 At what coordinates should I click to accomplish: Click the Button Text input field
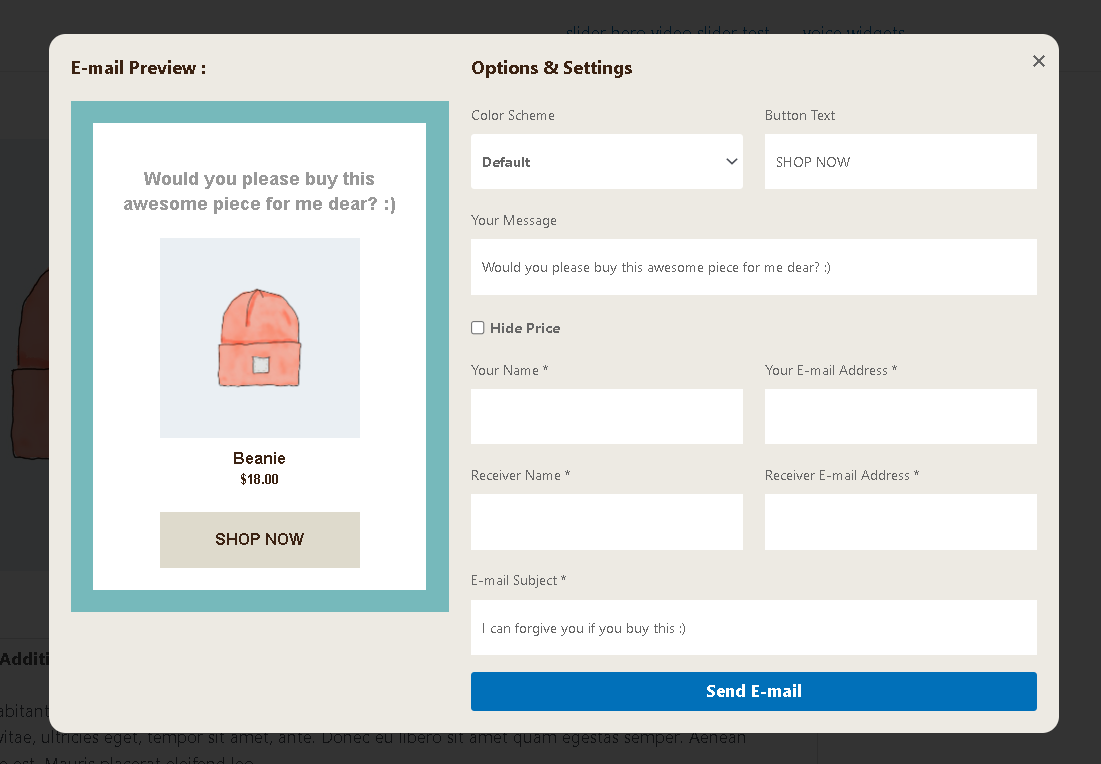(x=900, y=162)
